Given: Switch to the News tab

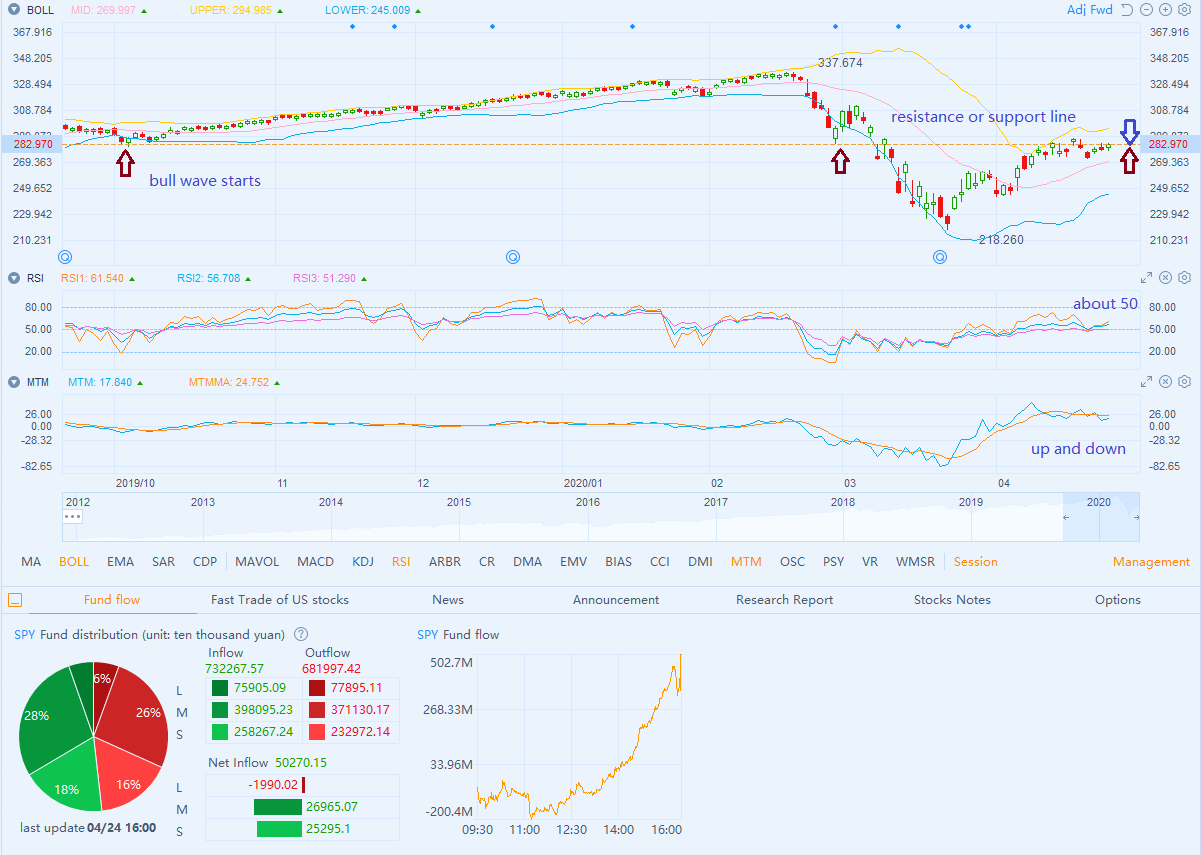Looking at the screenshot, I should (x=448, y=600).
